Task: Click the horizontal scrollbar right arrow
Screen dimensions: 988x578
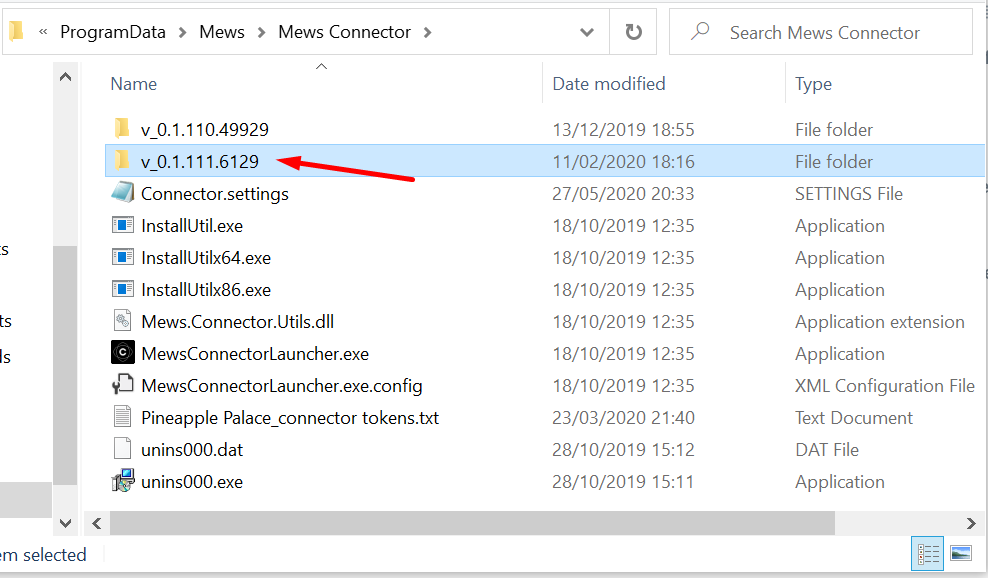Action: 971,523
